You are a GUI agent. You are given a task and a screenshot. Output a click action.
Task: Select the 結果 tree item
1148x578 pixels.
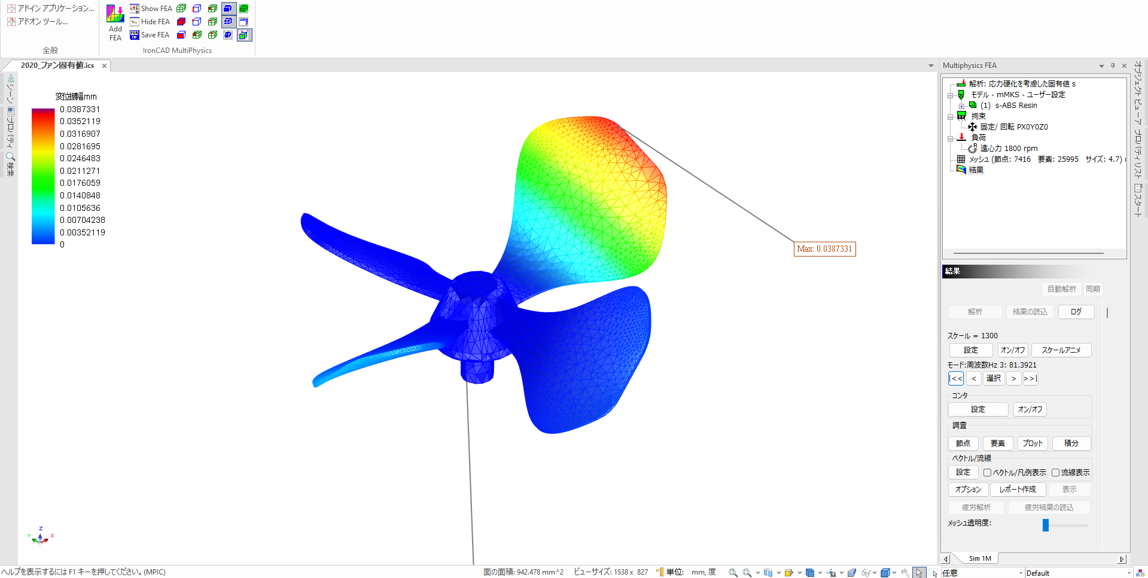tap(977, 170)
